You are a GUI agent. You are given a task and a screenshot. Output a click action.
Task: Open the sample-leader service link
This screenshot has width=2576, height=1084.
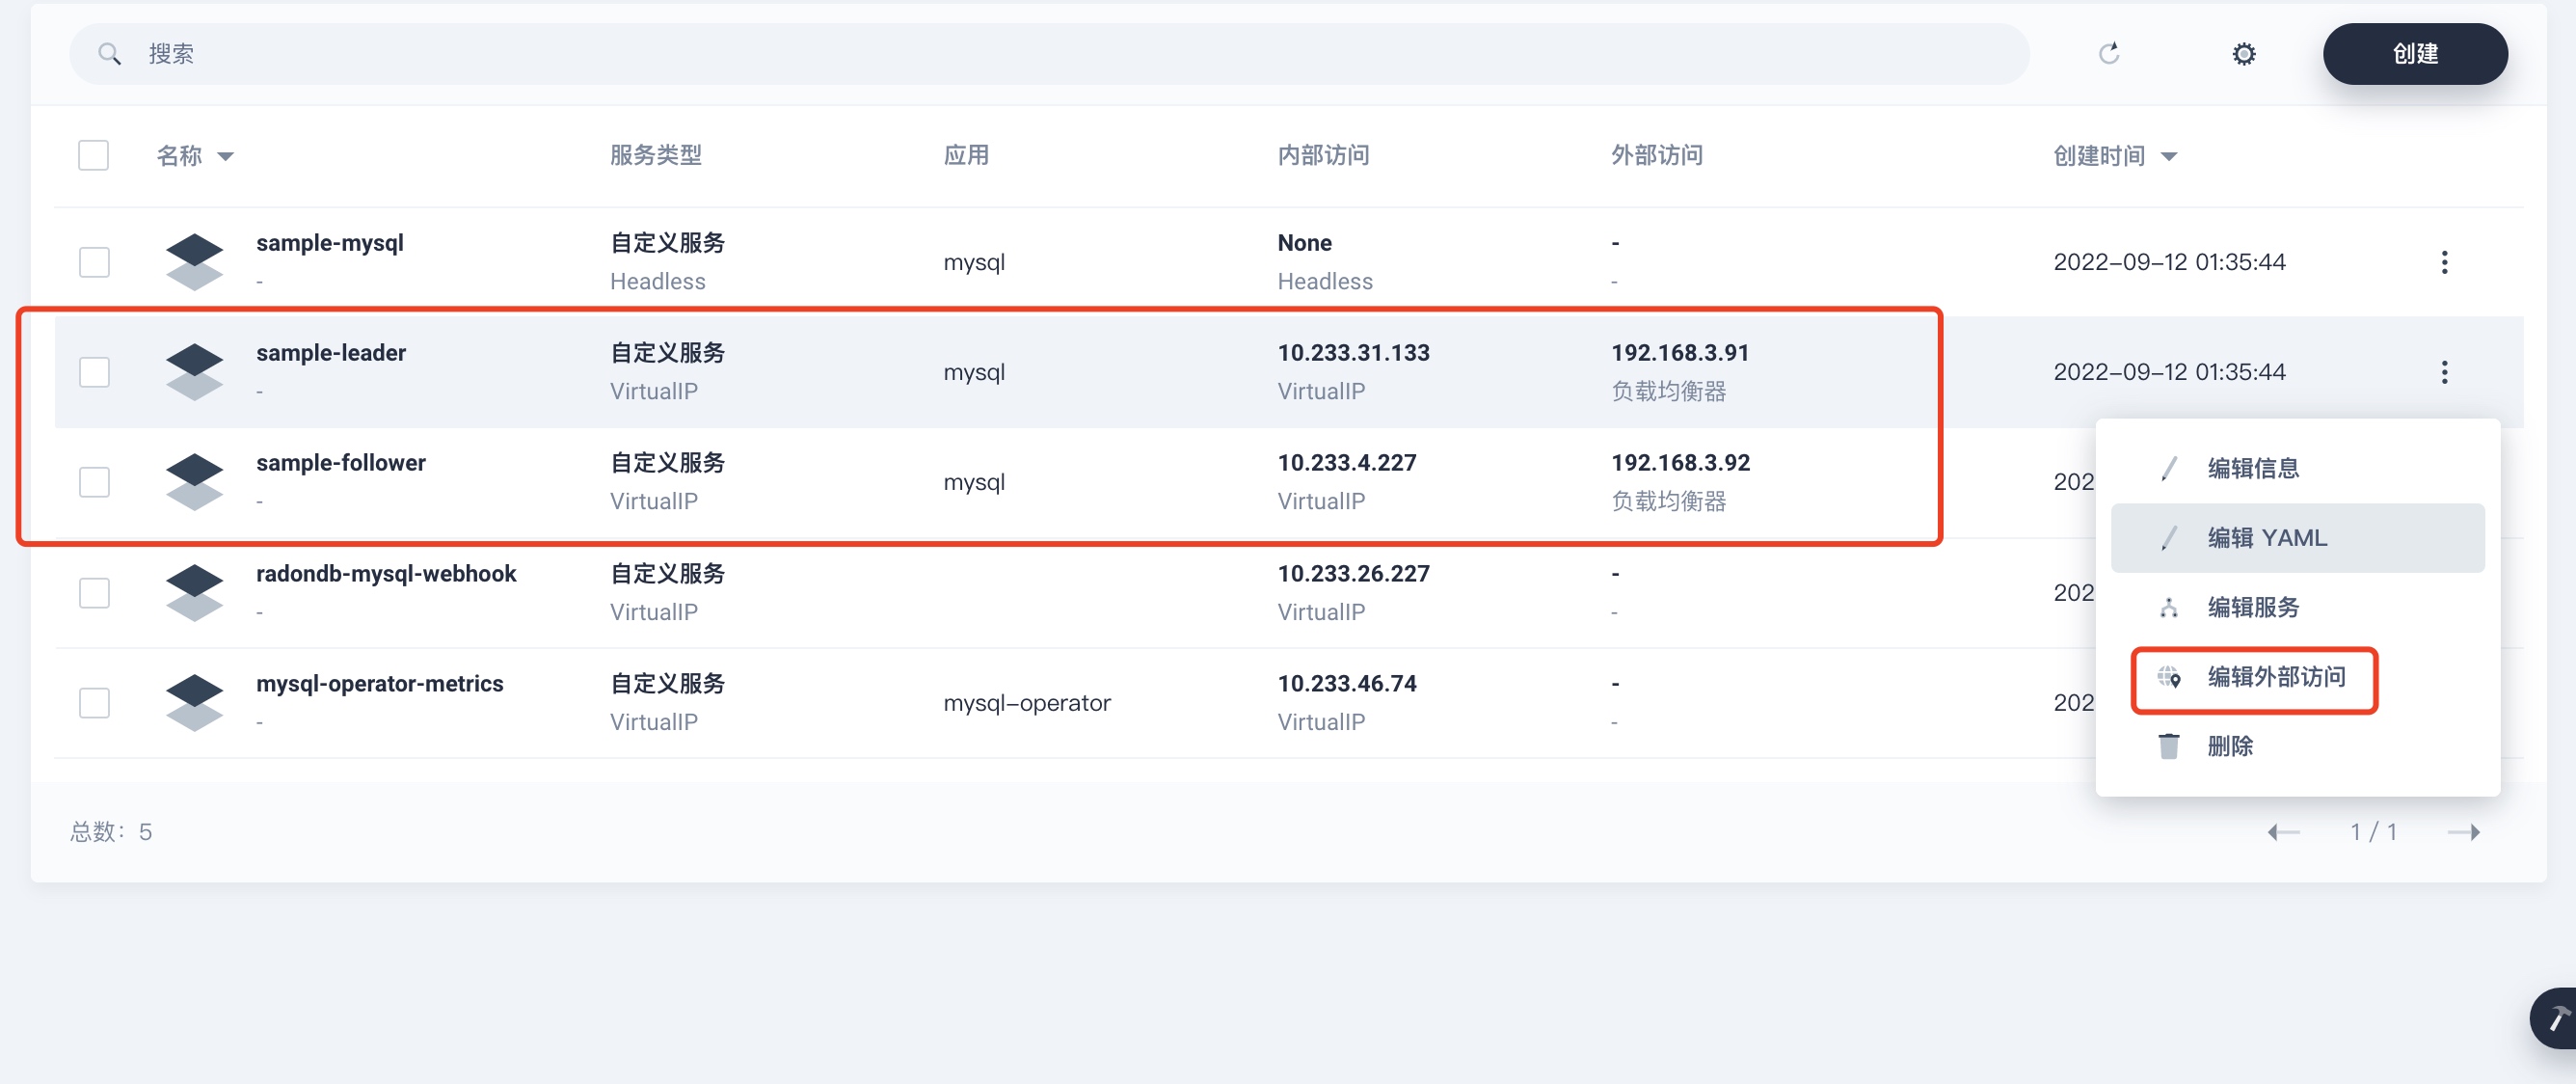331,353
